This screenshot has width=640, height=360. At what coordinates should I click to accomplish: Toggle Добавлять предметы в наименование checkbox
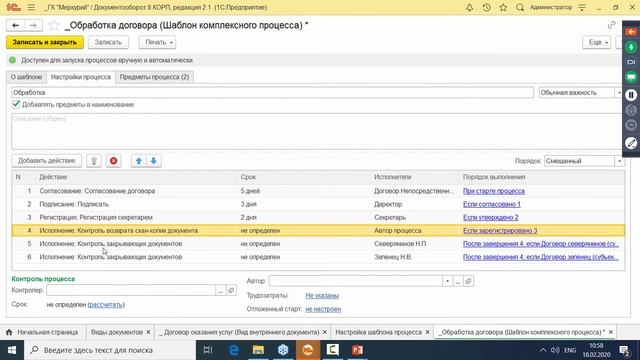[16, 104]
